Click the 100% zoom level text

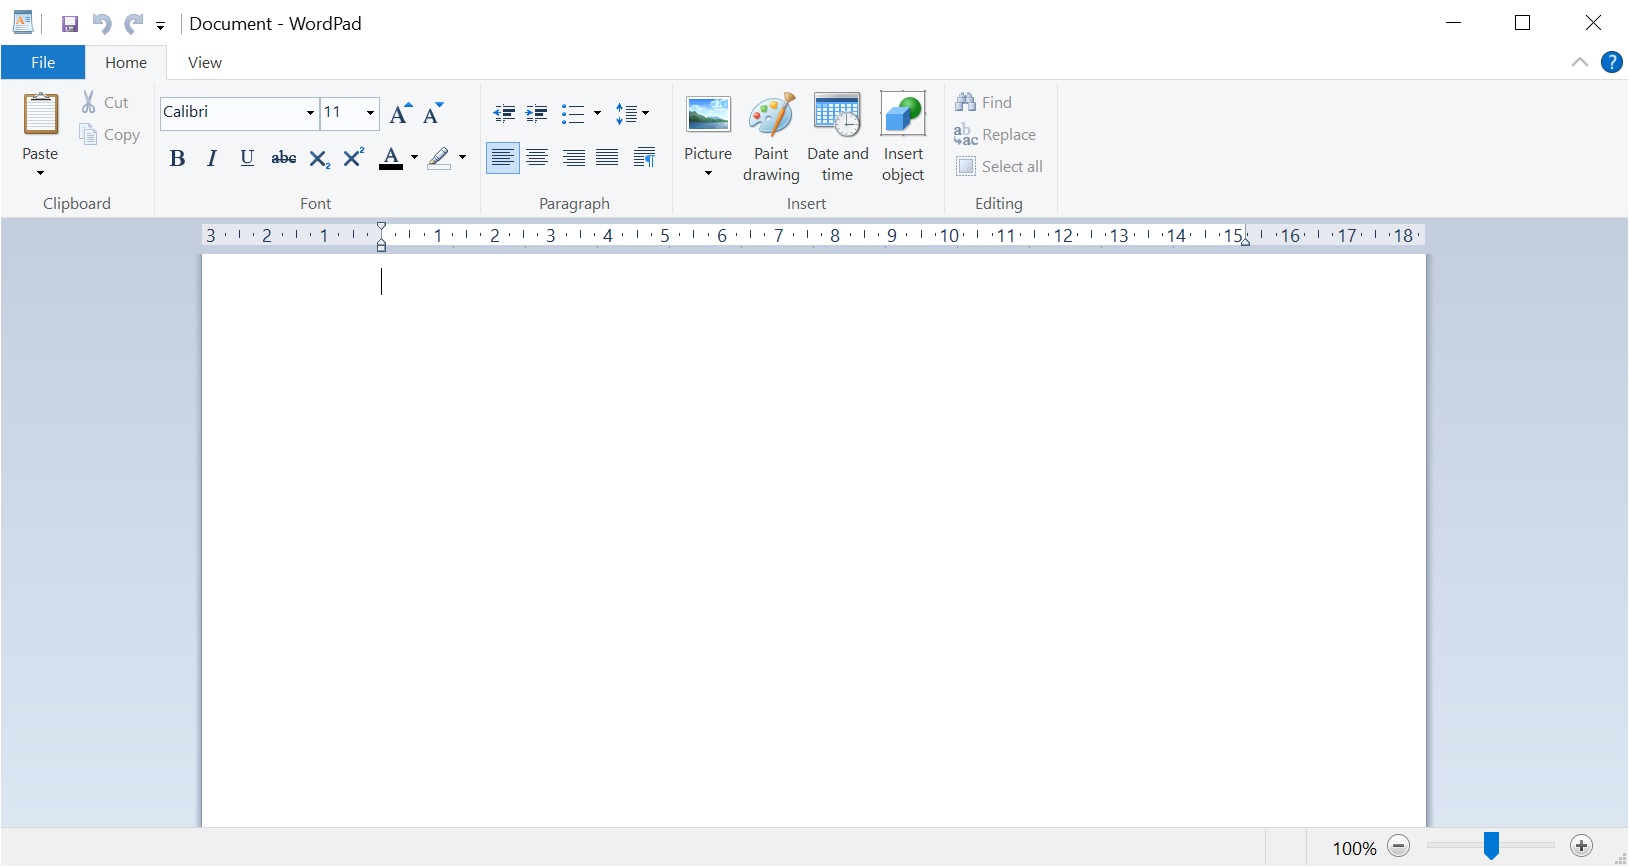[x=1354, y=848]
